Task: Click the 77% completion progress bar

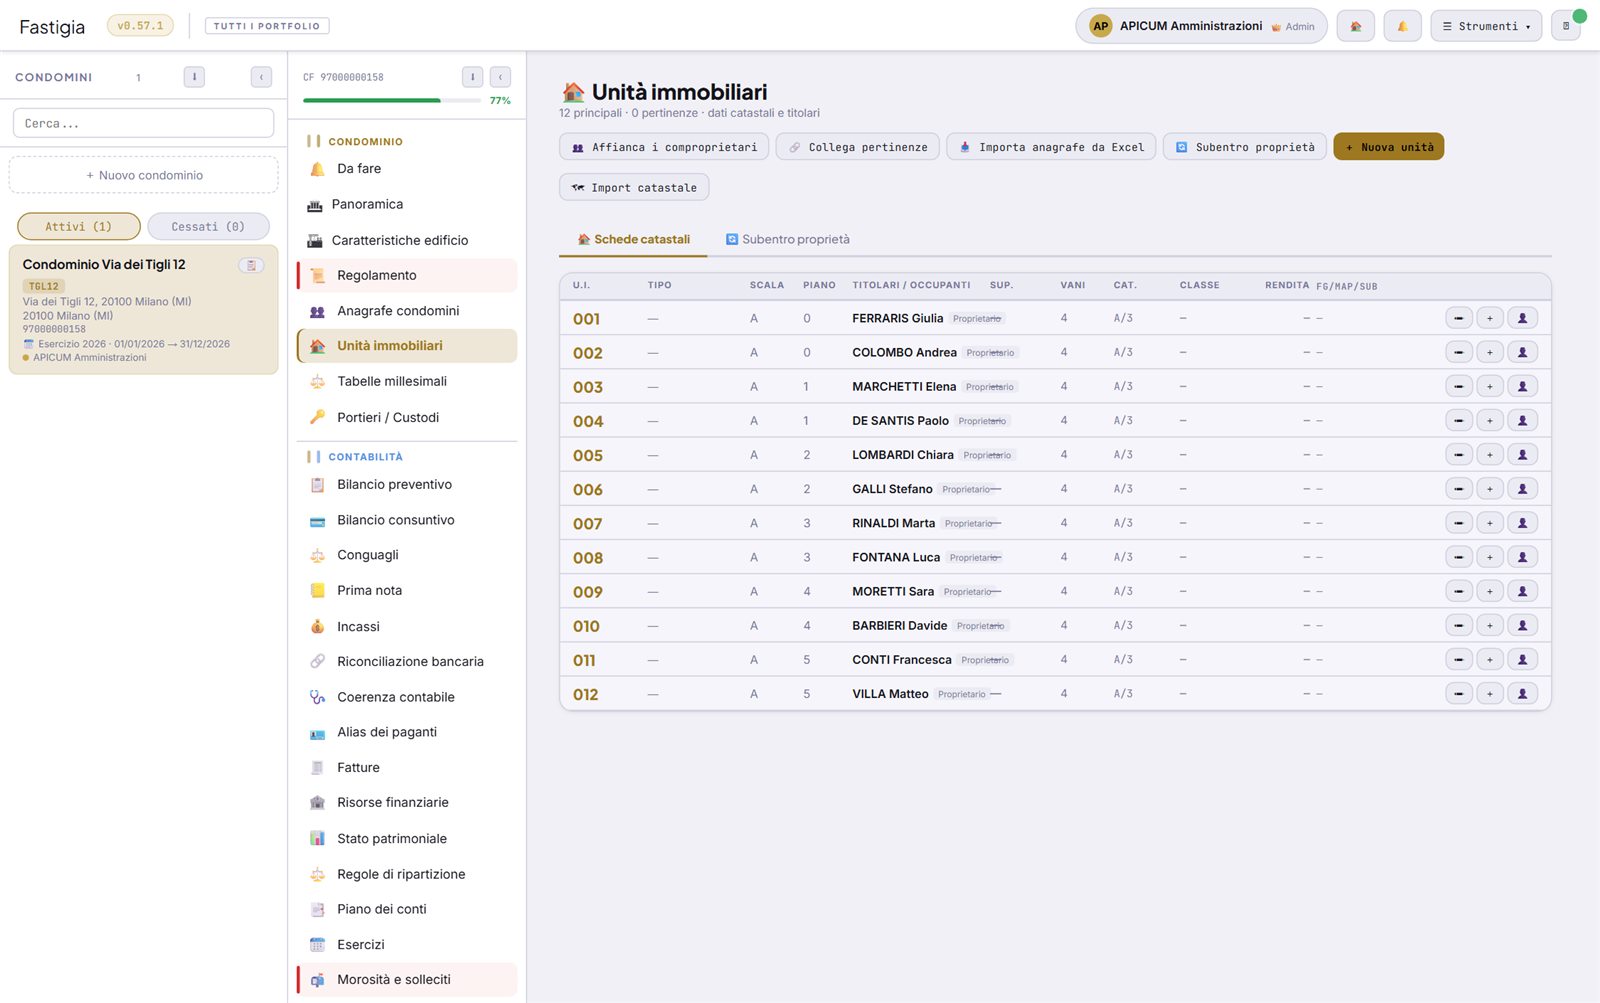Action: 392,100
